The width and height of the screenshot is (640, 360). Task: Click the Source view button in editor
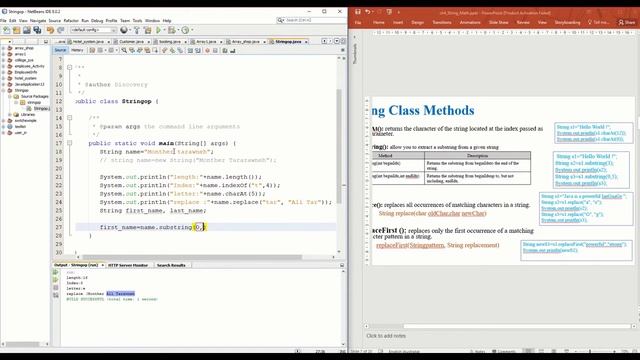click(x=60, y=50)
